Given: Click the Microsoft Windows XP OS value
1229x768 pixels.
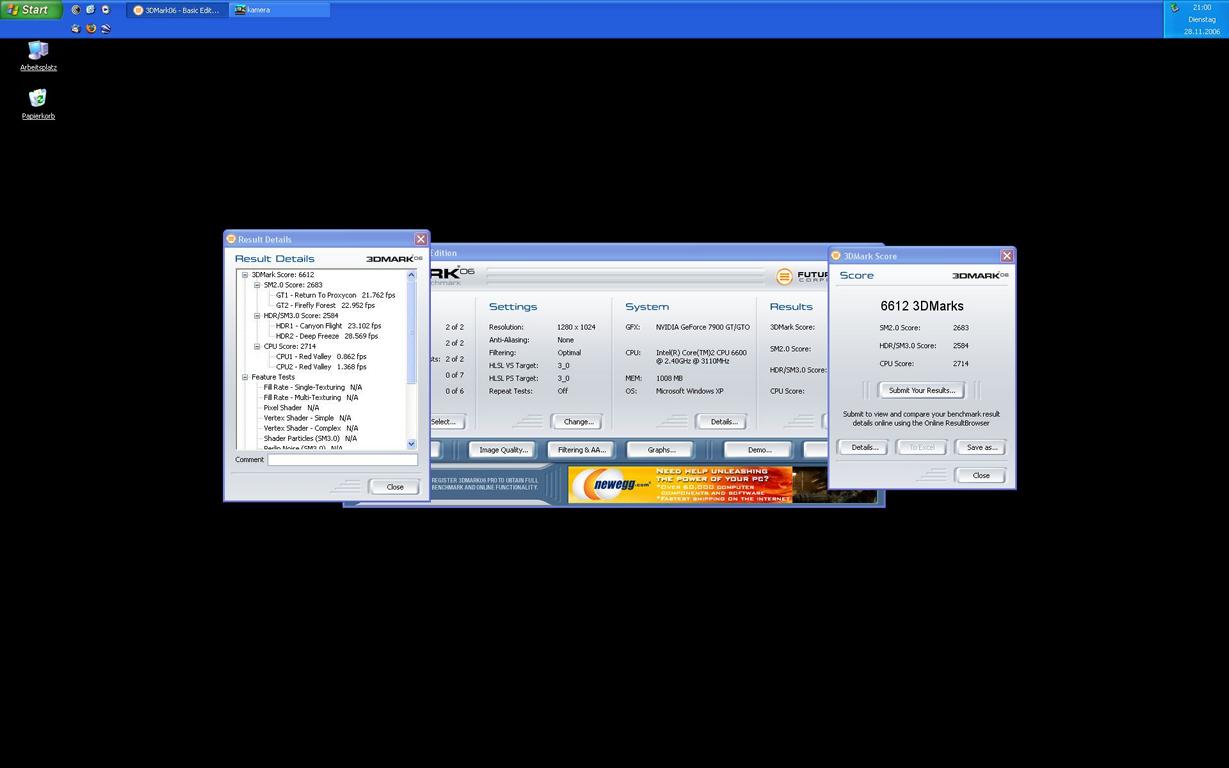Looking at the screenshot, I should (689, 391).
